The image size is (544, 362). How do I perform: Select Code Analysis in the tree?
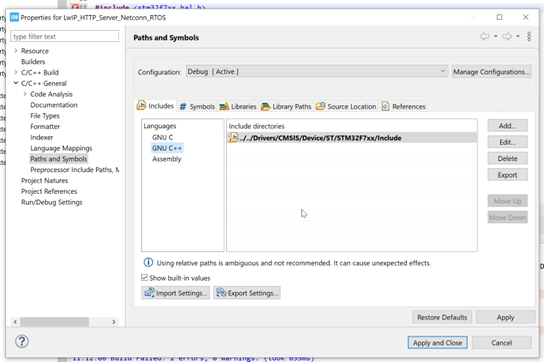pyautogui.click(x=51, y=94)
